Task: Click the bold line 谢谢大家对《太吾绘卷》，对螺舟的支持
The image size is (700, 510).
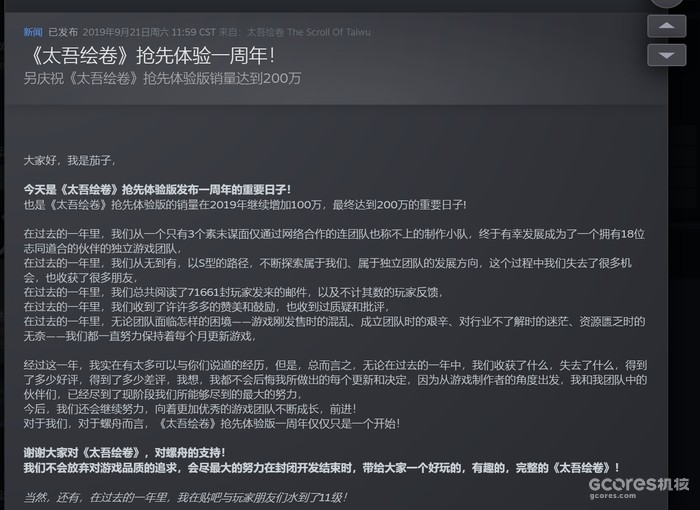Action: pos(125,453)
